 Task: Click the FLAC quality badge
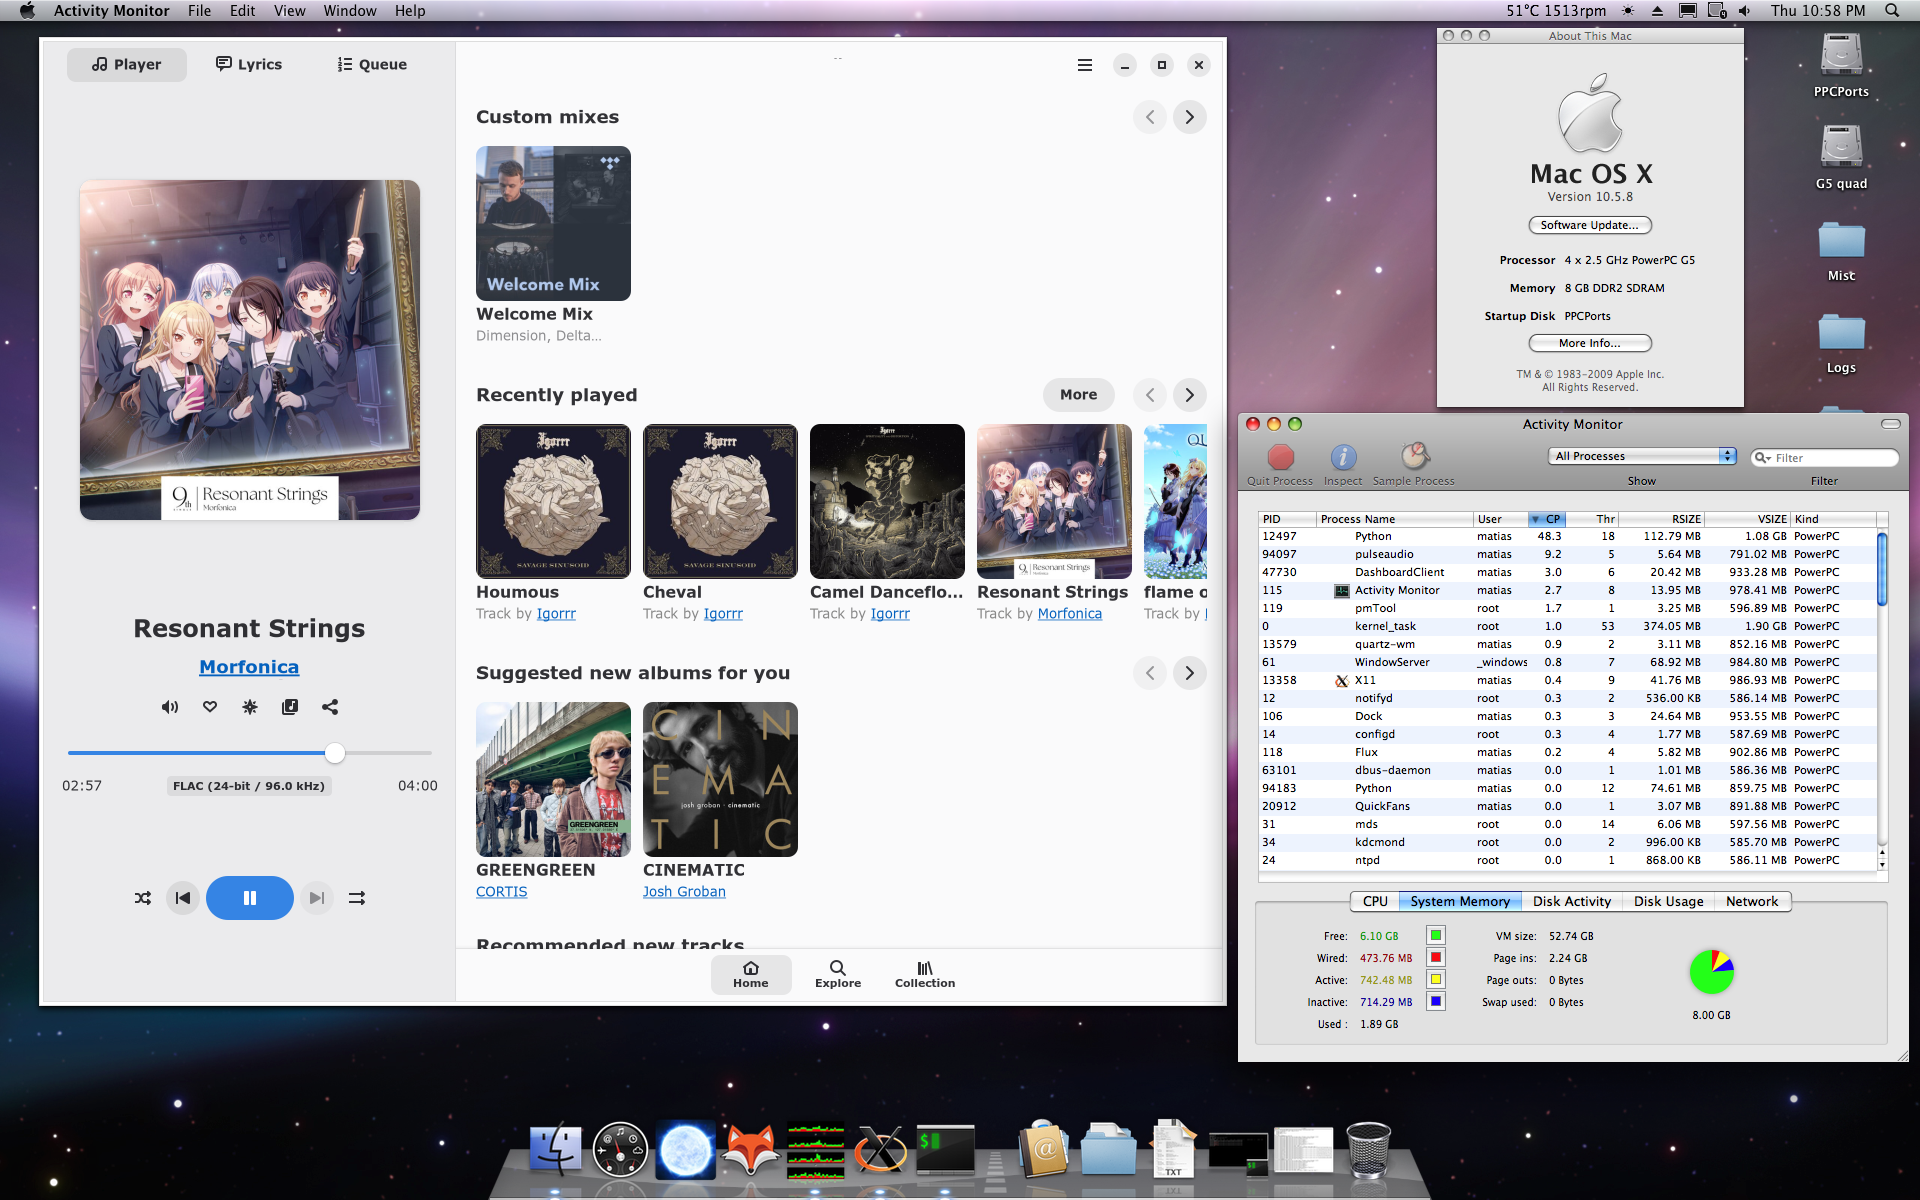249,786
